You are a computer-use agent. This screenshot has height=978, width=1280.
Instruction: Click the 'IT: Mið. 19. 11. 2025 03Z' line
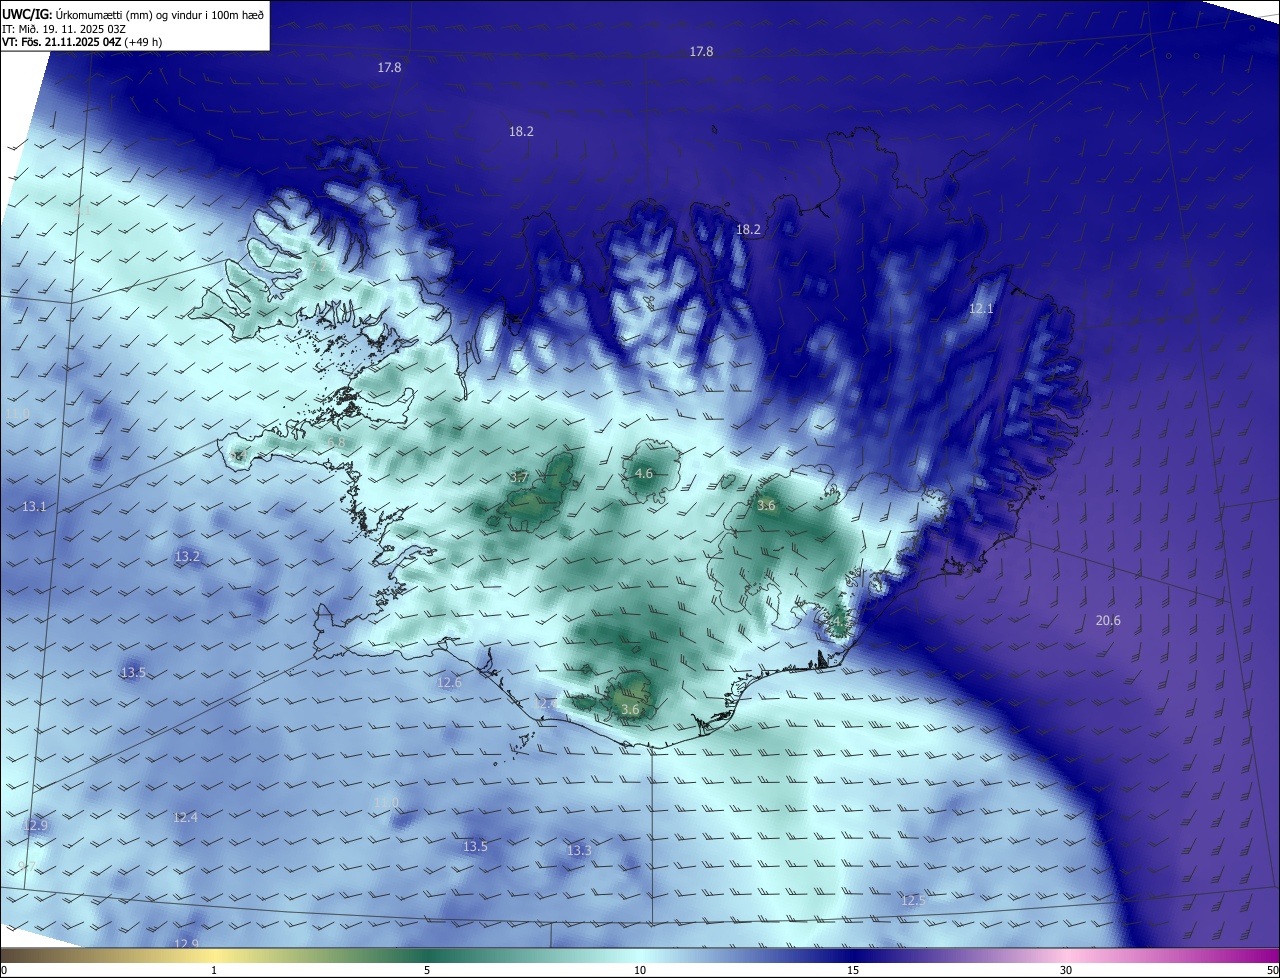(x=64, y=29)
